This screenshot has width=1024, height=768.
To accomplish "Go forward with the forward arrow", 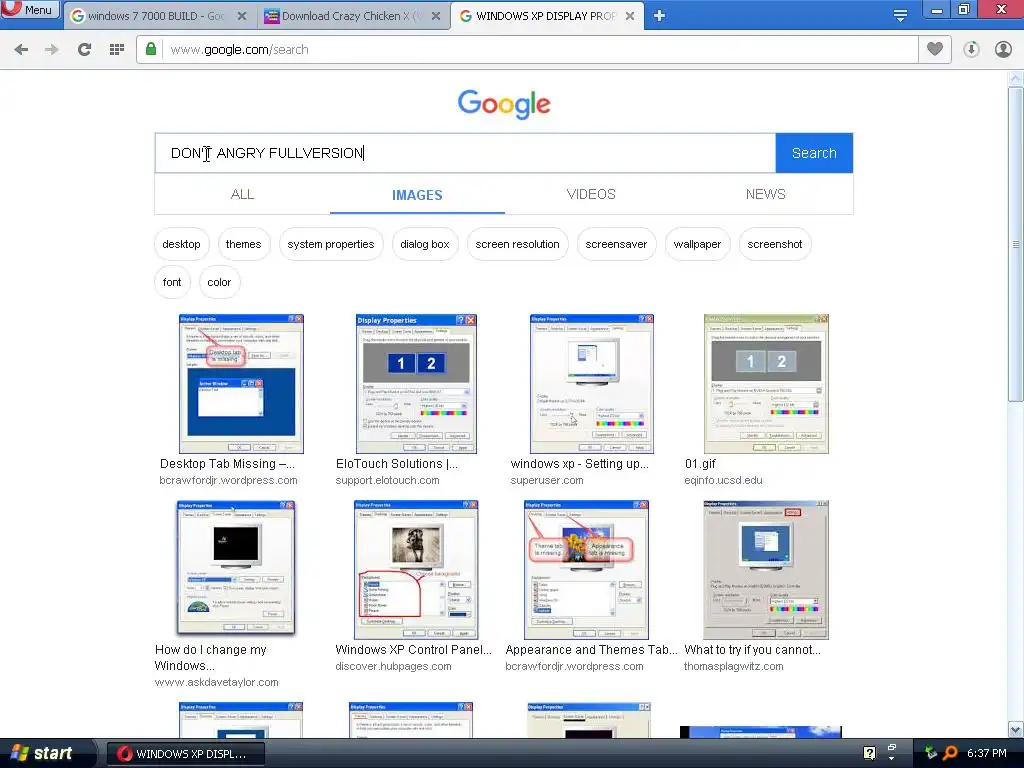I will pos(52,50).
